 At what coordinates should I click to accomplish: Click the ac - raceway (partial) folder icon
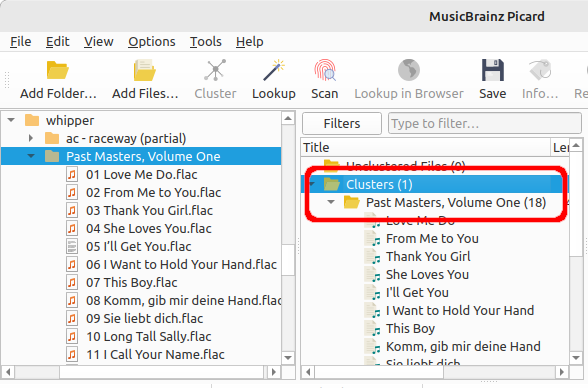(x=52, y=138)
